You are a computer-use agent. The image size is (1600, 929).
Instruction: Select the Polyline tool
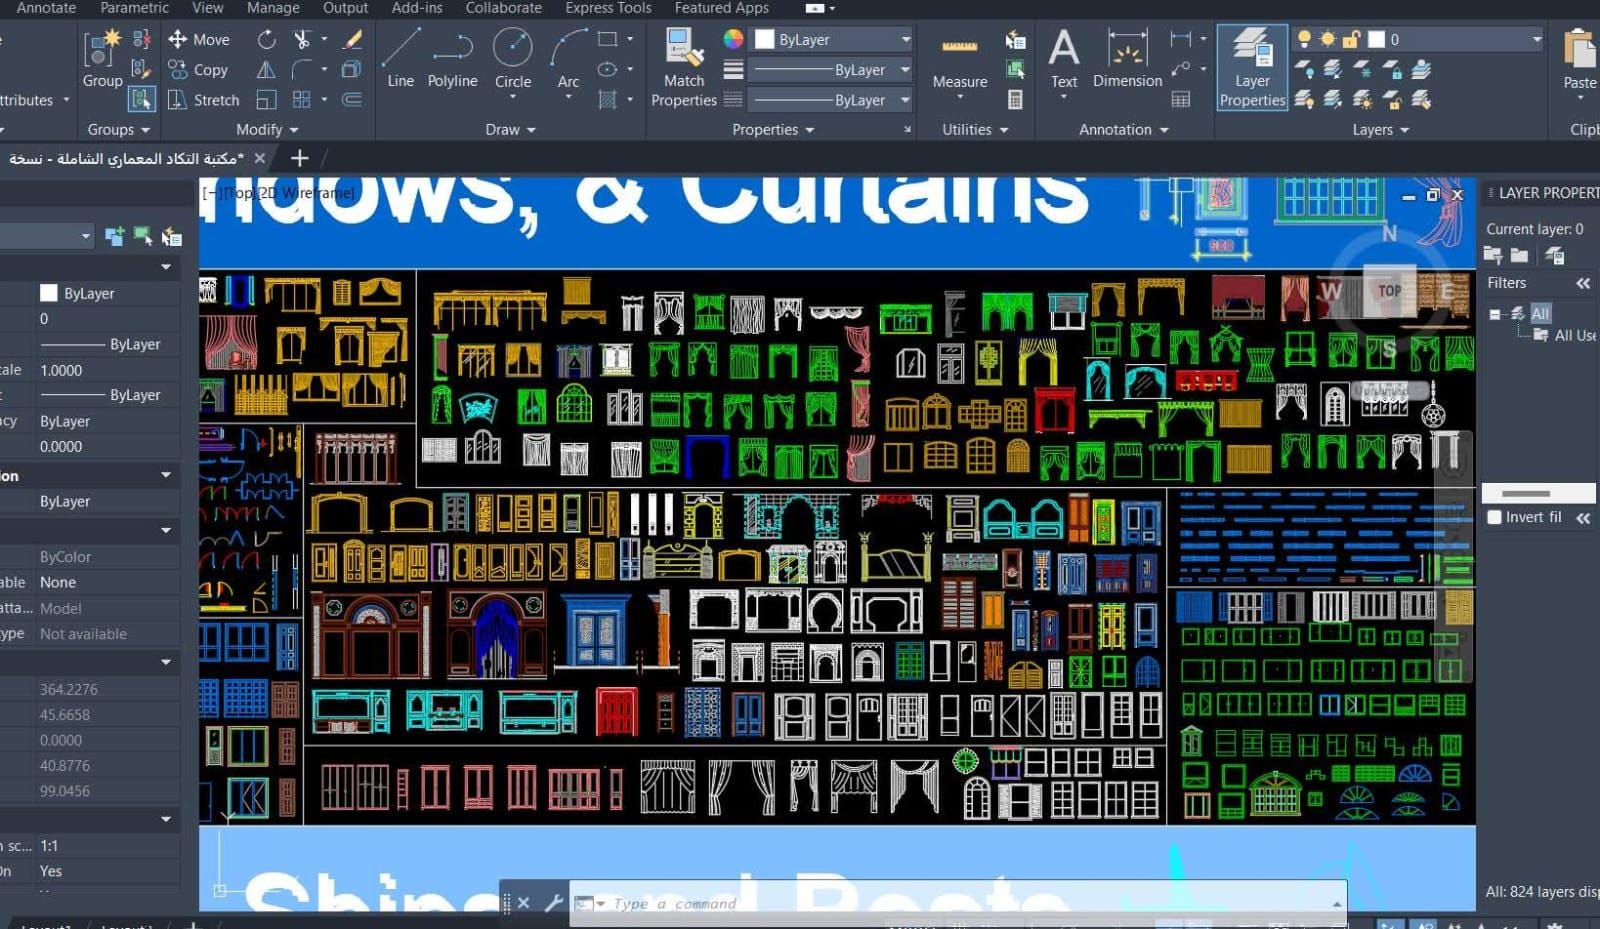(452, 58)
